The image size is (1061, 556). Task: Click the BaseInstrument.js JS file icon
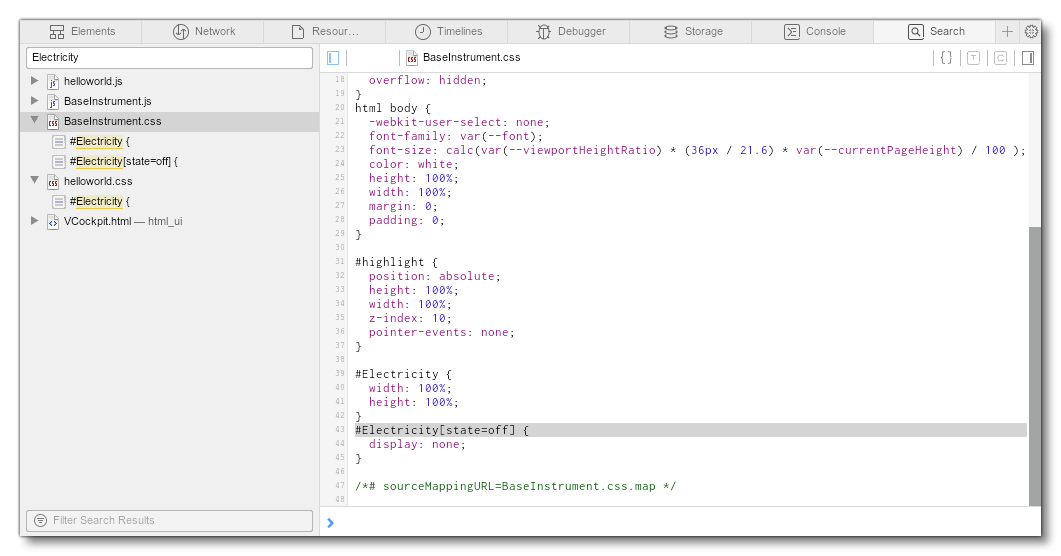pyautogui.click(x=53, y=101)
